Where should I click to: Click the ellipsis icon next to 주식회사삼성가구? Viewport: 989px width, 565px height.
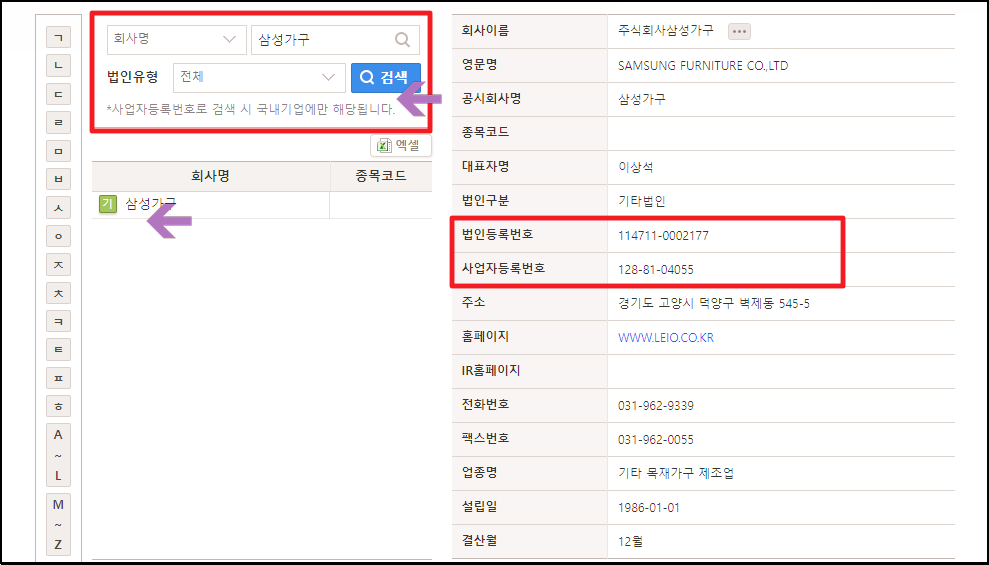(739, 31)
